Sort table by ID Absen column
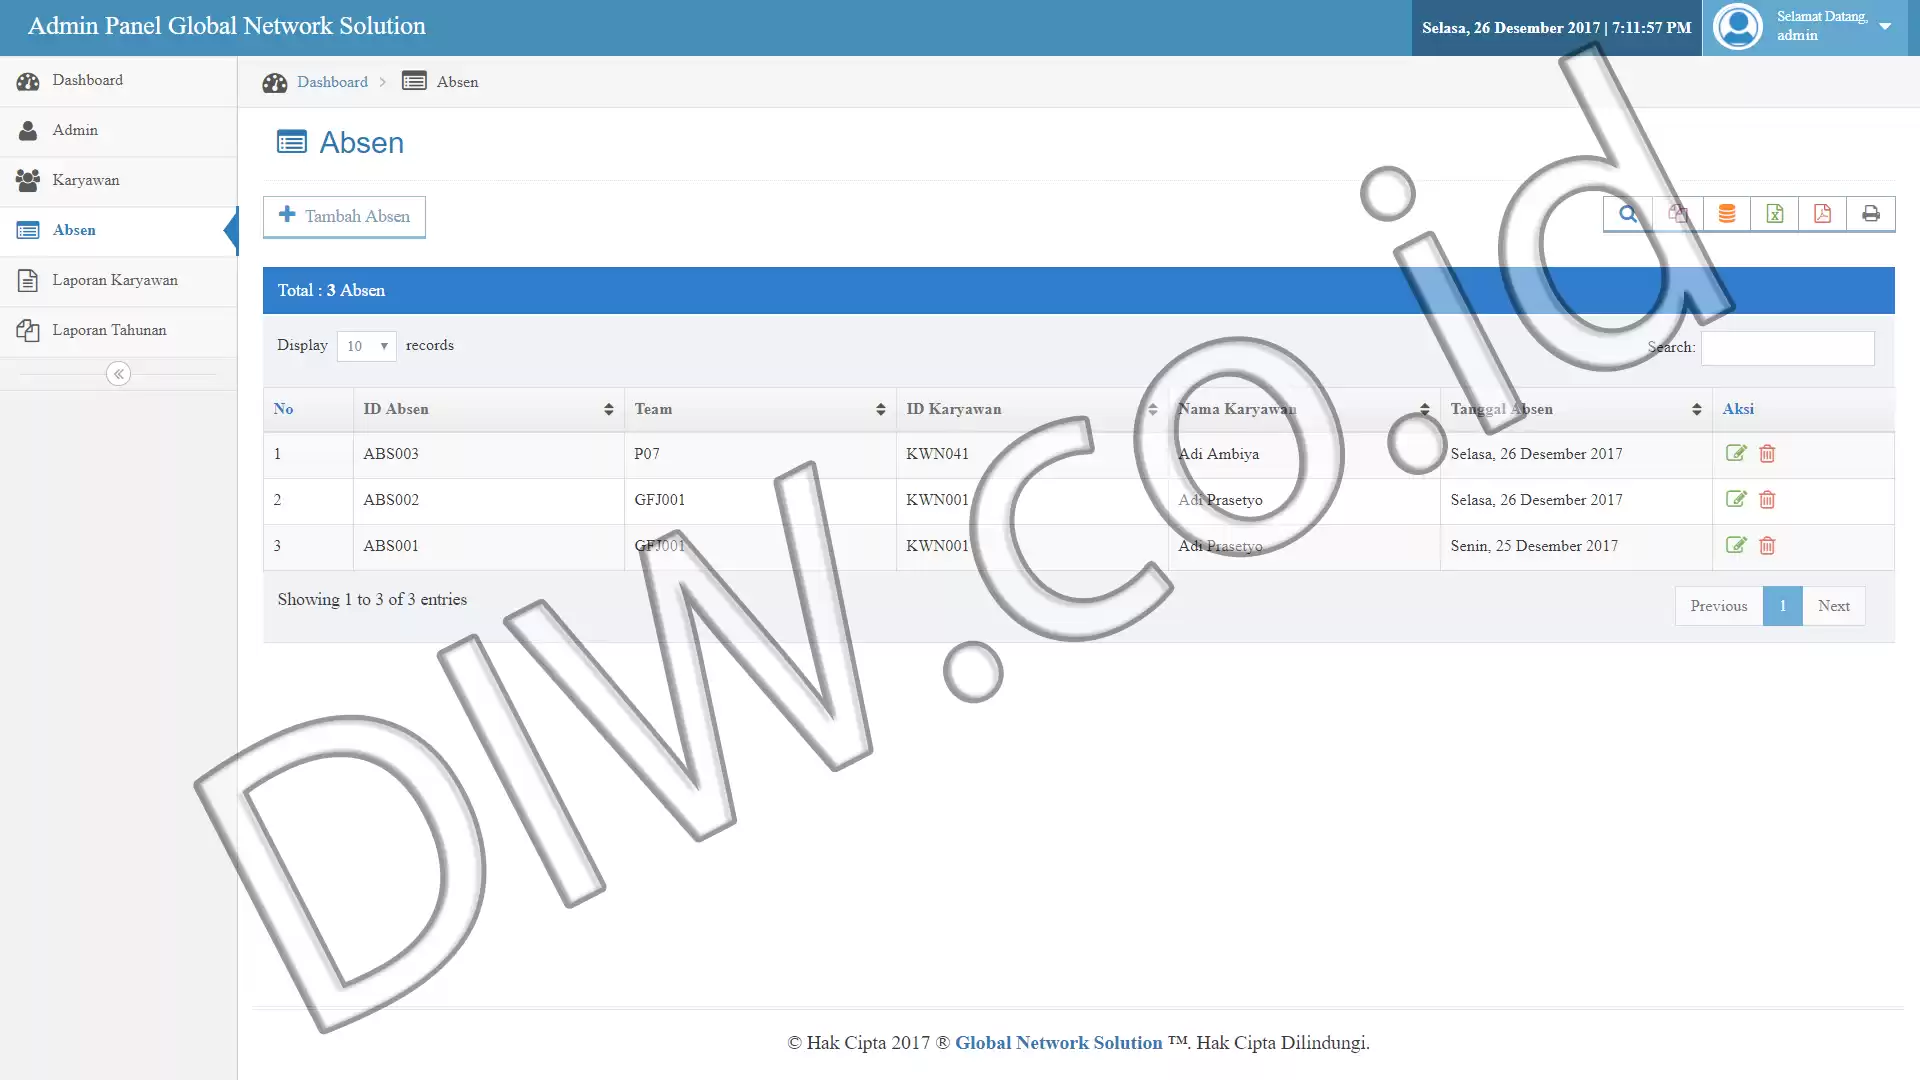Viewport: 1920px width, 1080px height. tap(488, 409)
